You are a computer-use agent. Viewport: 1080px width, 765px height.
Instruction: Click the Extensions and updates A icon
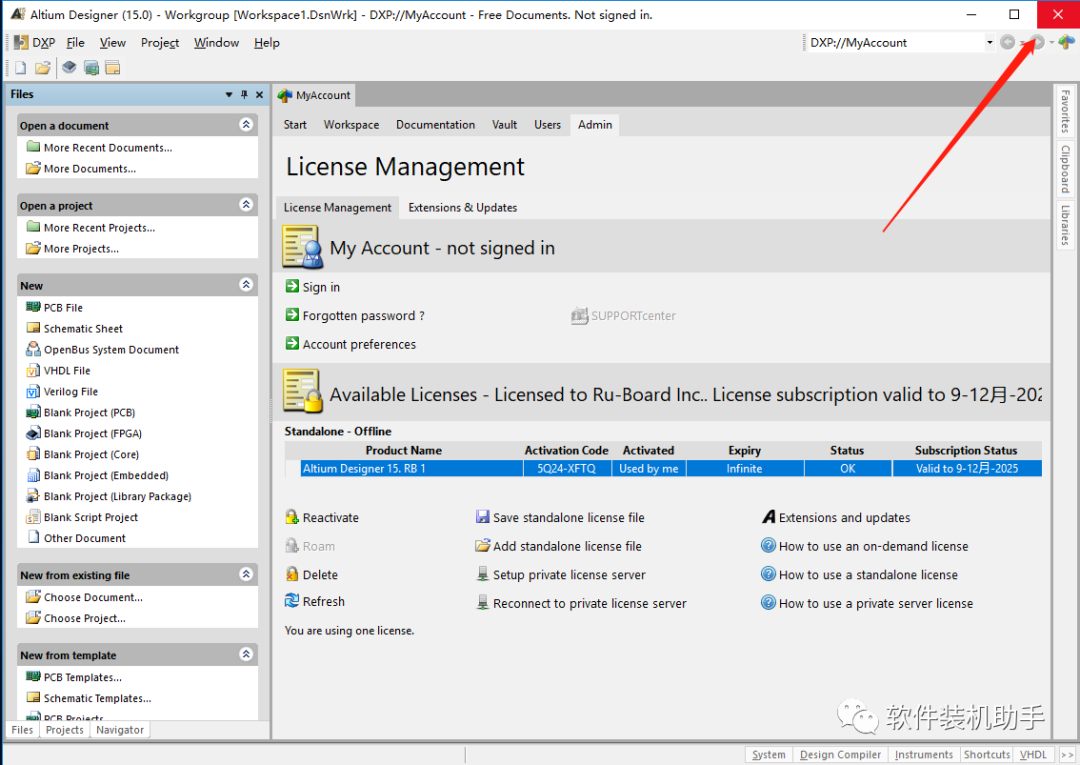pyautogui.click(x=769, y=516)
